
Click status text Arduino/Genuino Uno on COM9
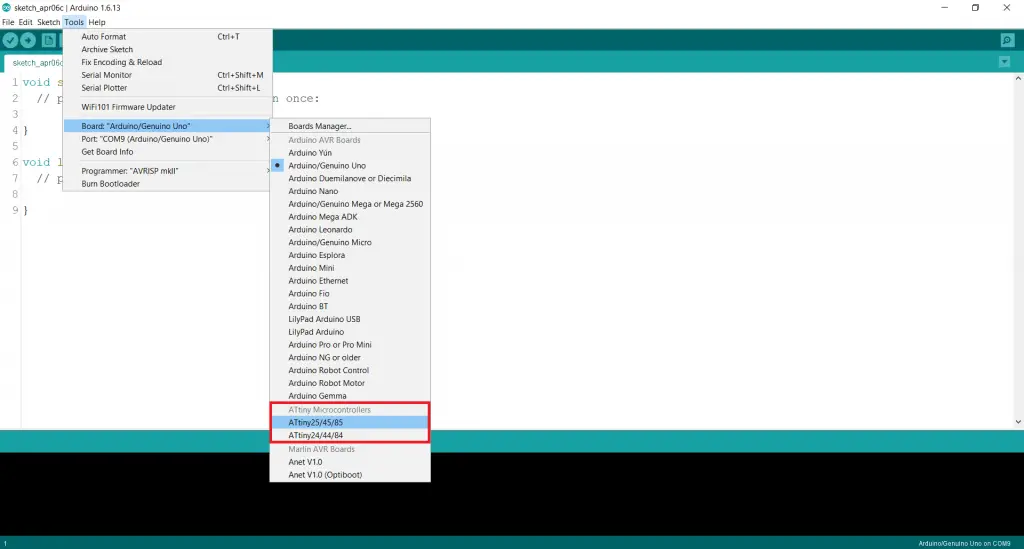[x=964, y=543]
